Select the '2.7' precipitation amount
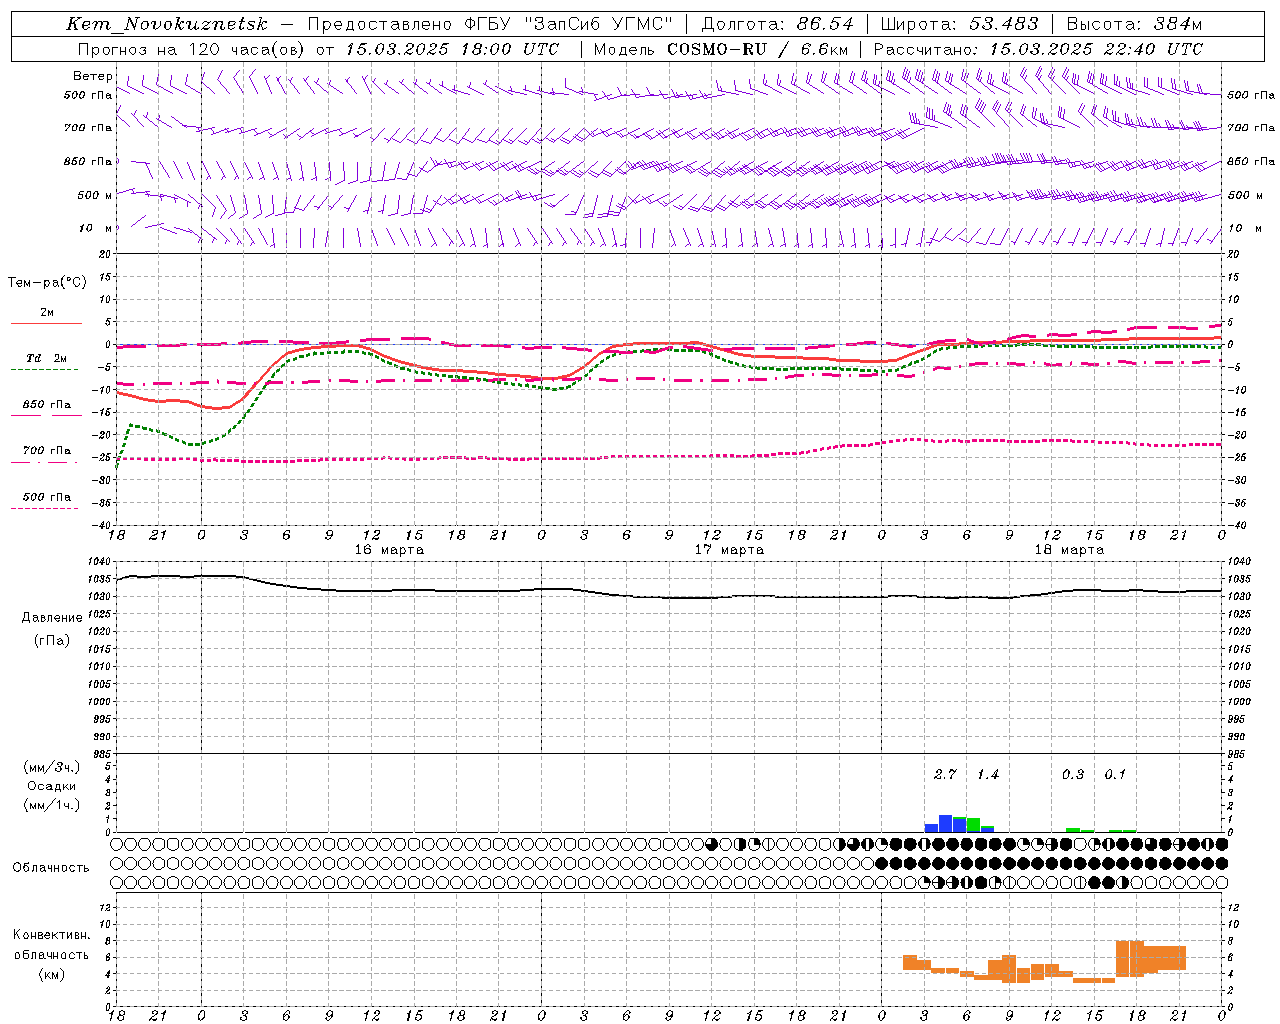This screenshot has height=1024, width=1280. click(x=945, y=775)
